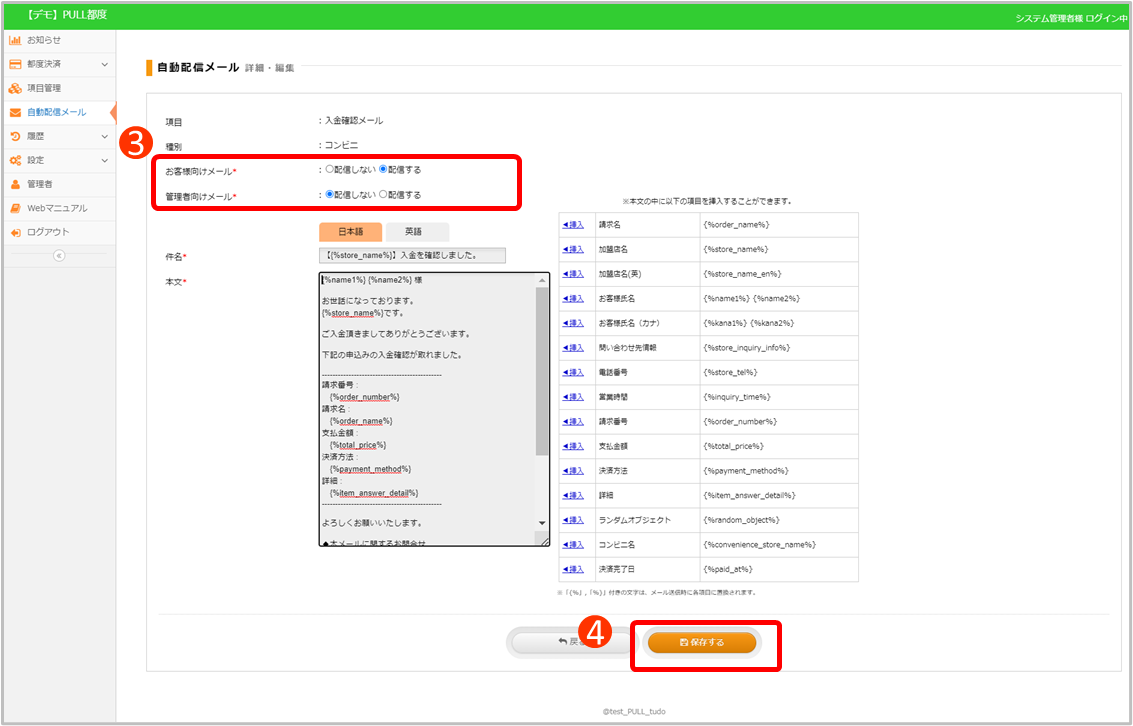Click the 管理者 user icon
Viewport: 1133px width, 726px height.
pyautogui.click(x=15, y=184)
